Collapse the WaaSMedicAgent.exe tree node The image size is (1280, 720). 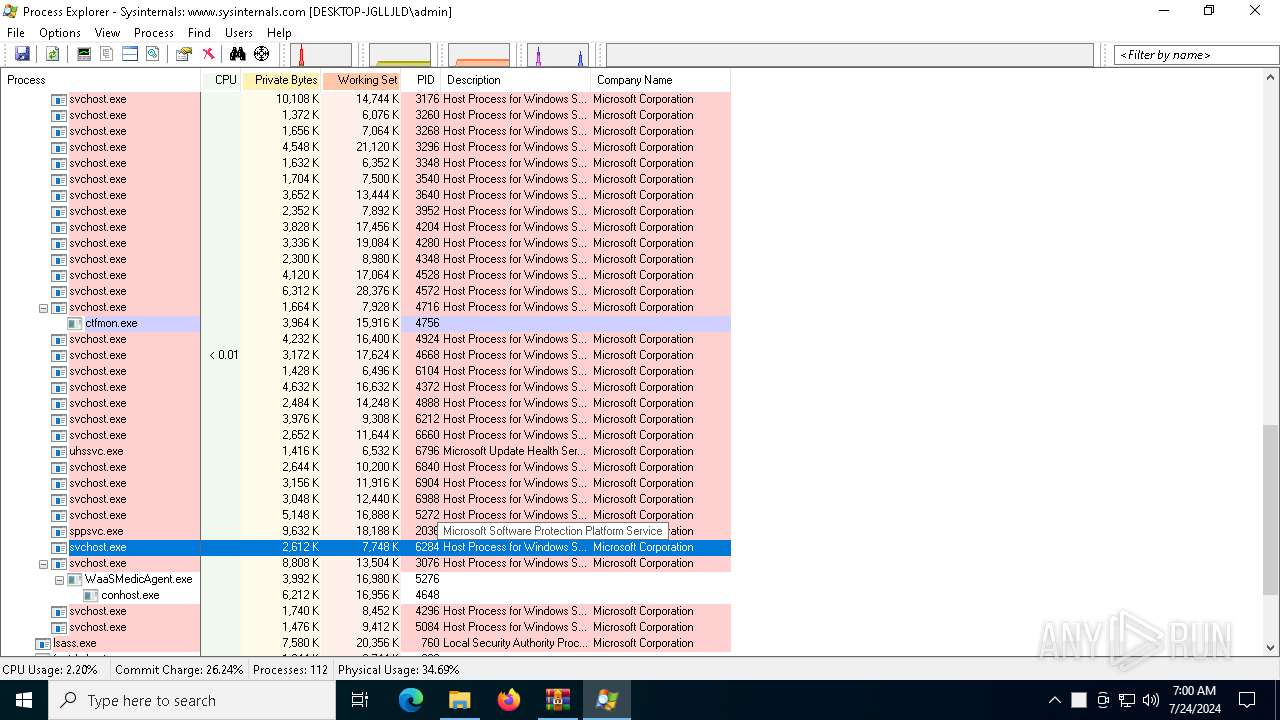59,580
